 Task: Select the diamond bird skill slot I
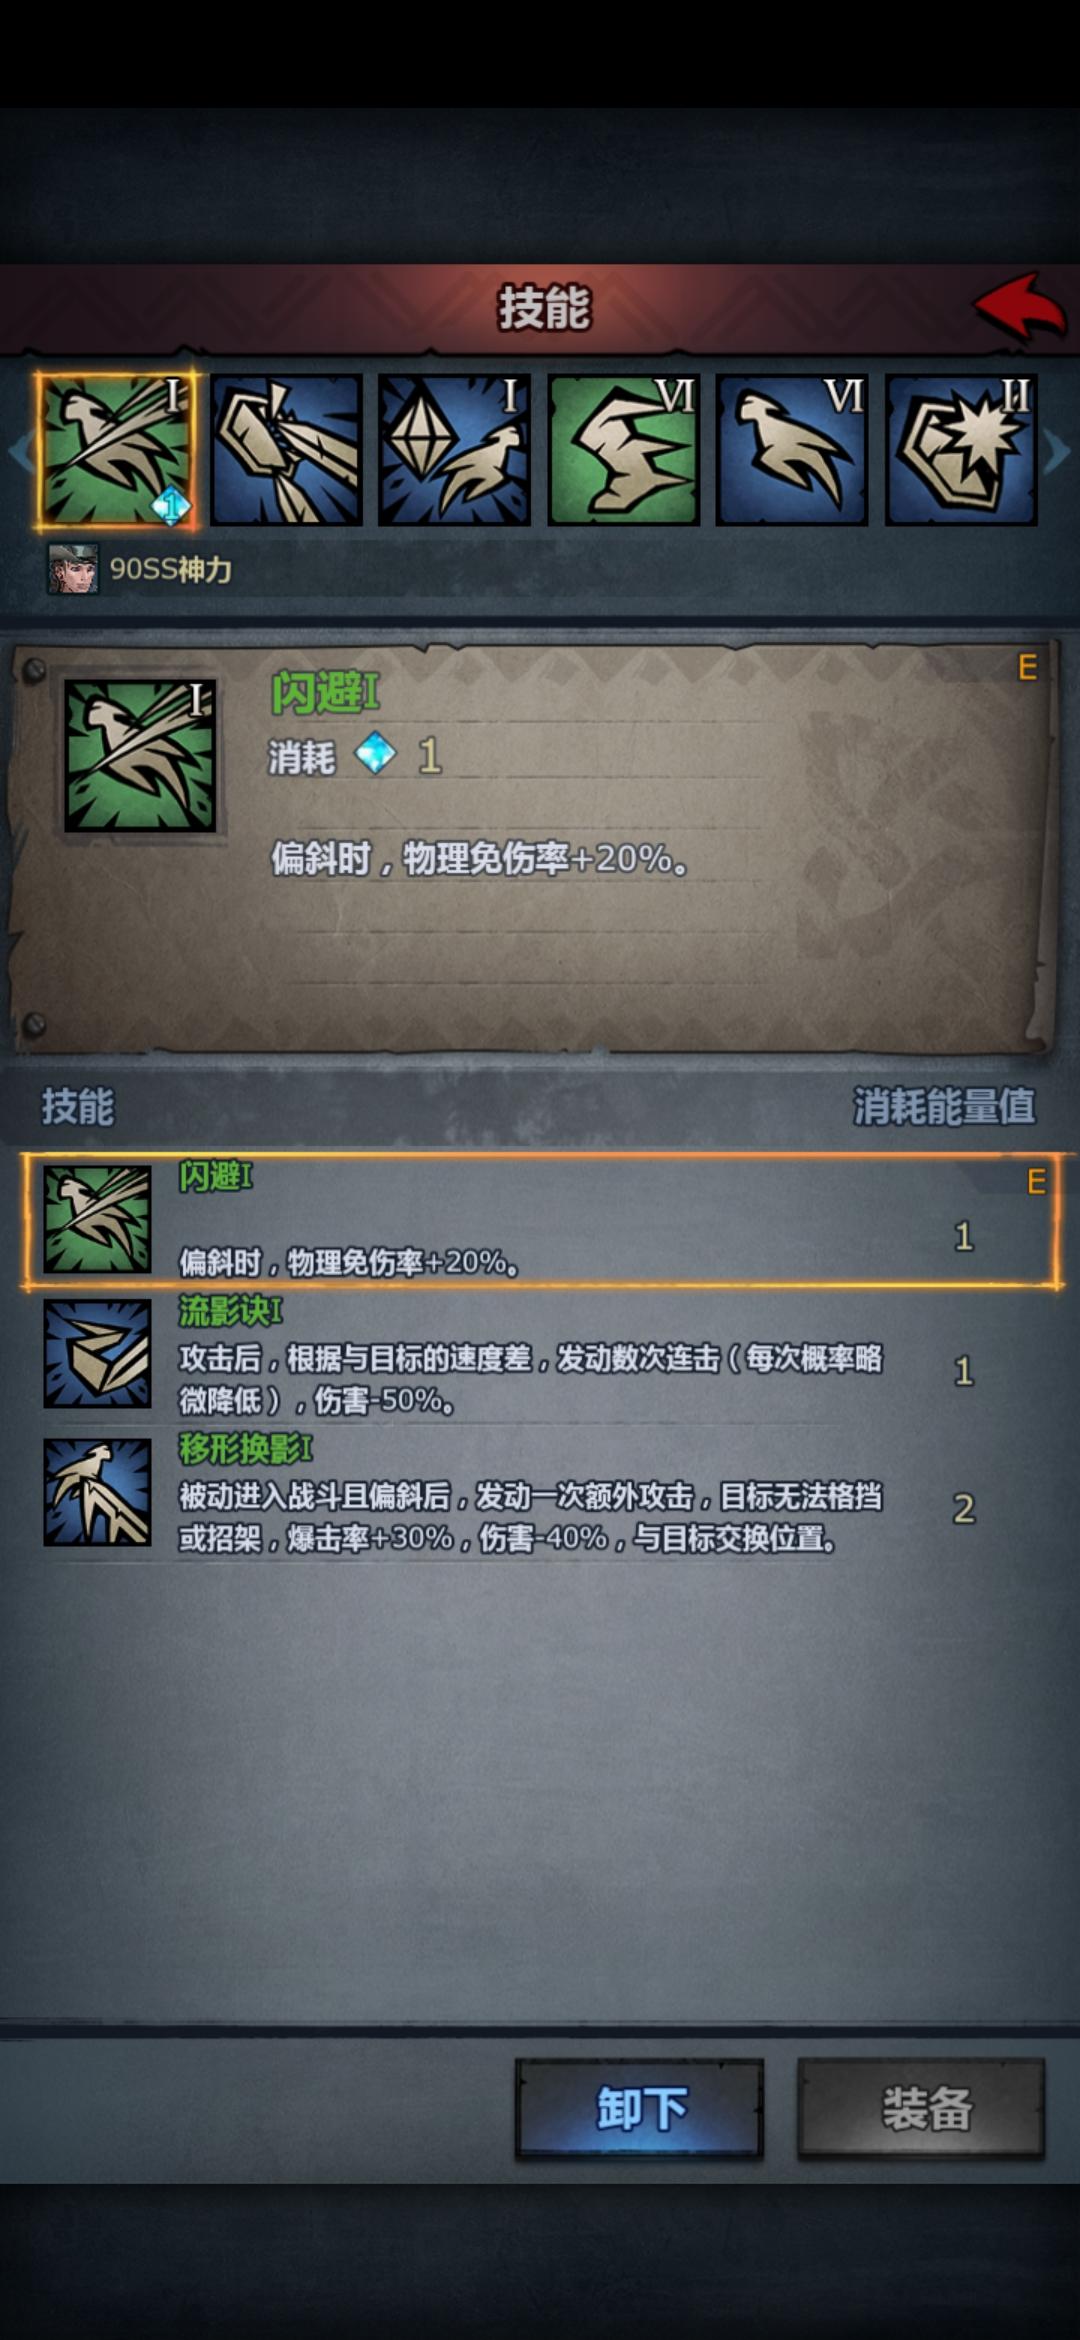pyautogui.click(x=455, y=450)
